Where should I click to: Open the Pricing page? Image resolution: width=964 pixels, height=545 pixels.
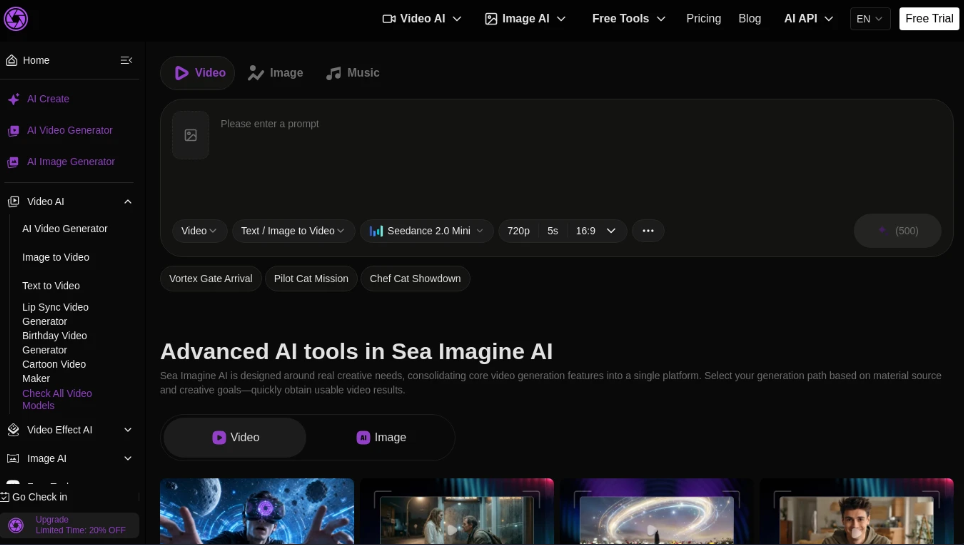click(x=703, y=18)
